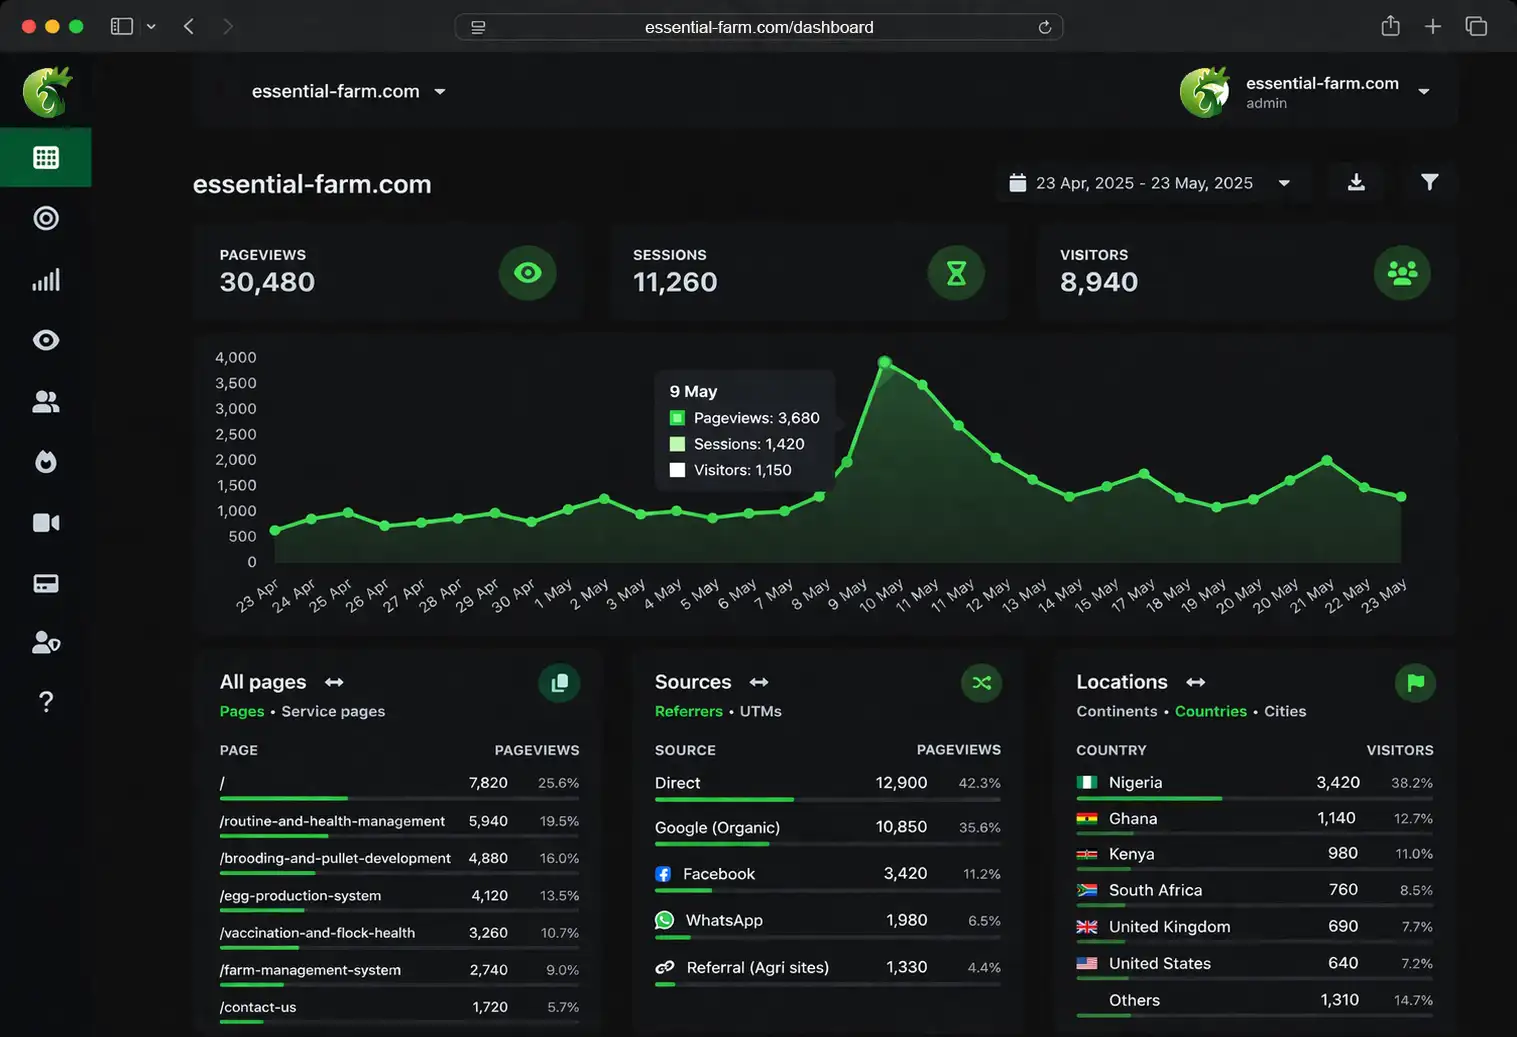The image size is (1517, 1037).
Task: Open the date range dropdown
Action: pyautogui.click(x=1153, y=183)
